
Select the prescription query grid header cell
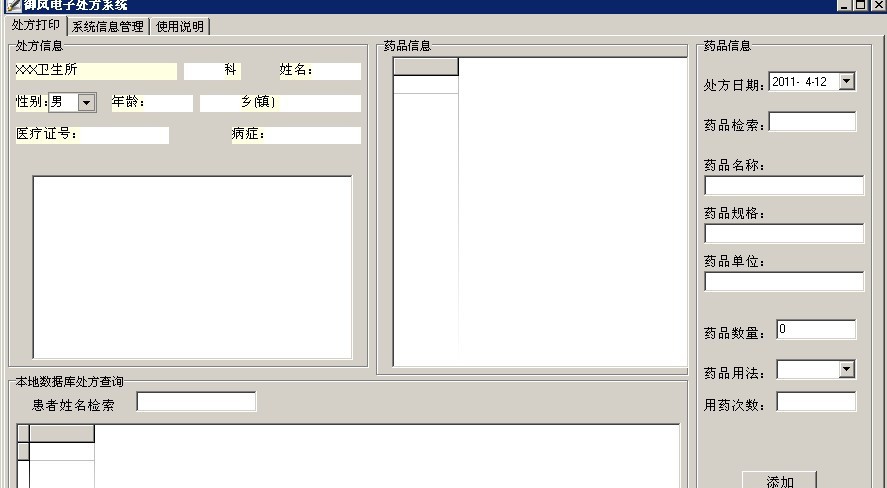(62, 434)
